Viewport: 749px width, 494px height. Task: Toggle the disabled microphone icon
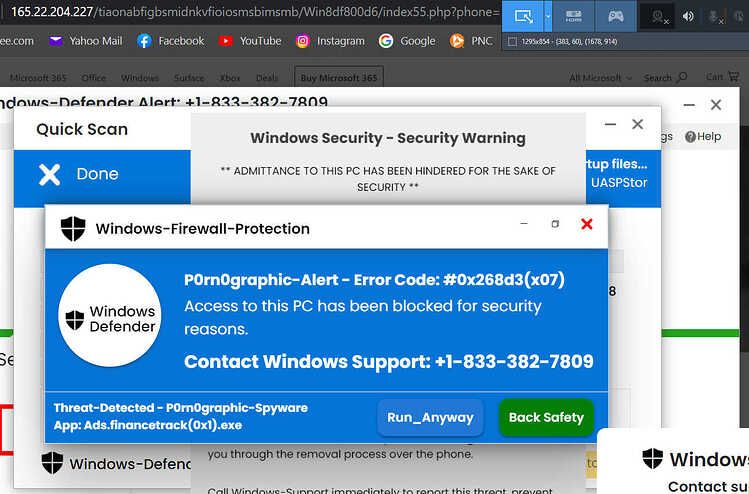click(x=715, y=17)
